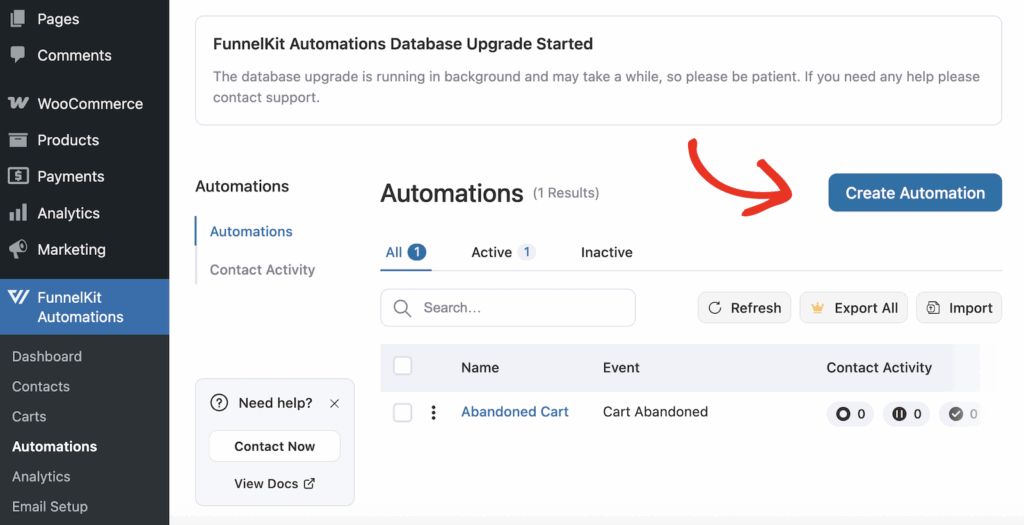Click the paused contacts count badge
This screenshot has height=525, width=1024.
[906, 414]
